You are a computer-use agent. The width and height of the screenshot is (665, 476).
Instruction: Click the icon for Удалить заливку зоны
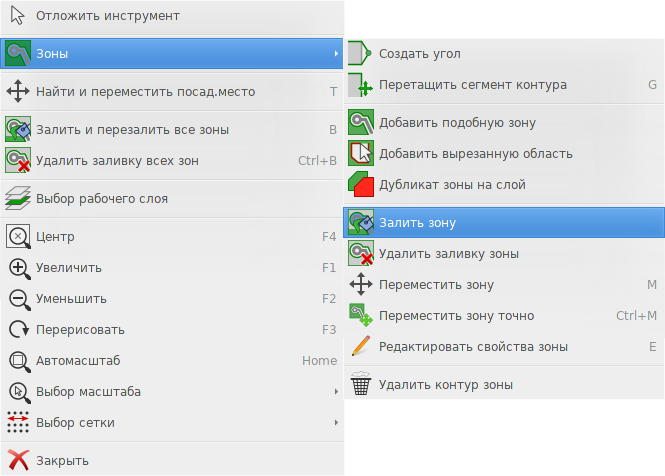click(x=361, y=253)
